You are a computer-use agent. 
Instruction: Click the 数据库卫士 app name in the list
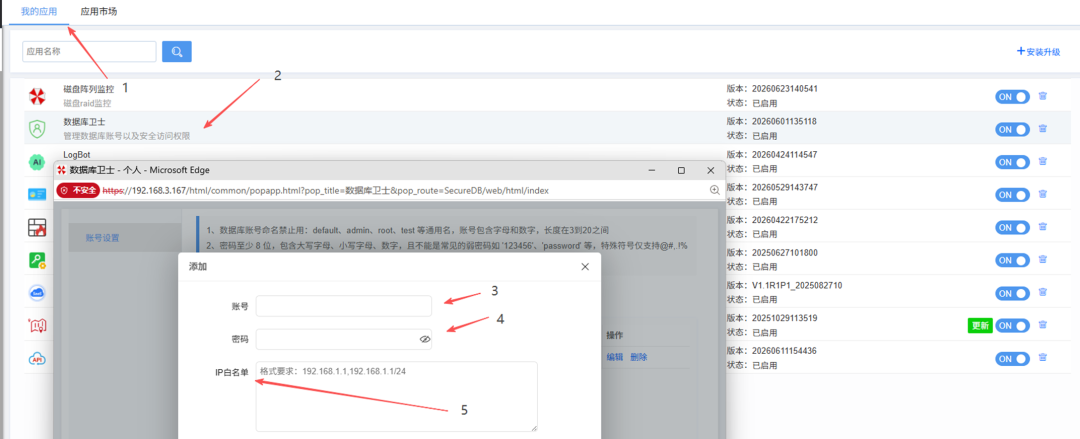point(84,121)
